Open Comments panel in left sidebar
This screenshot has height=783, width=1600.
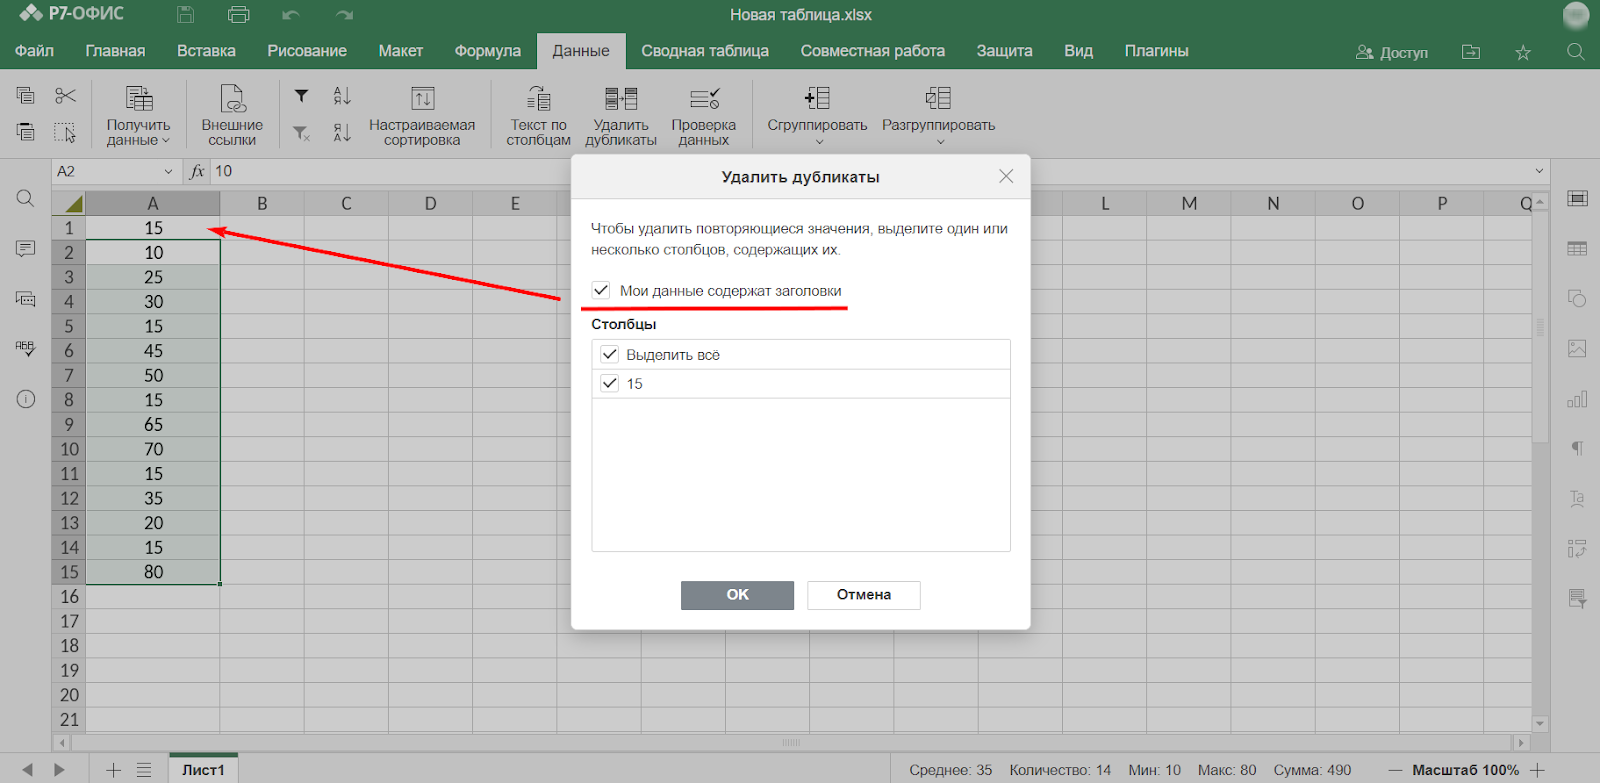point(26,248)
